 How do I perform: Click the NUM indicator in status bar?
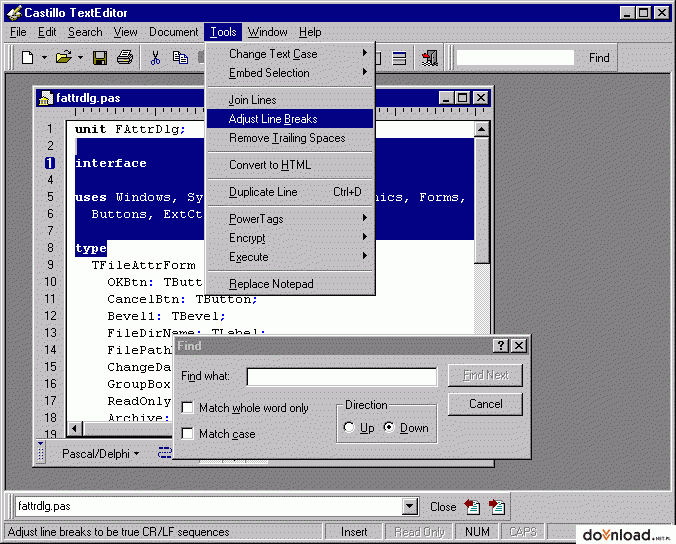pos(477,532)
